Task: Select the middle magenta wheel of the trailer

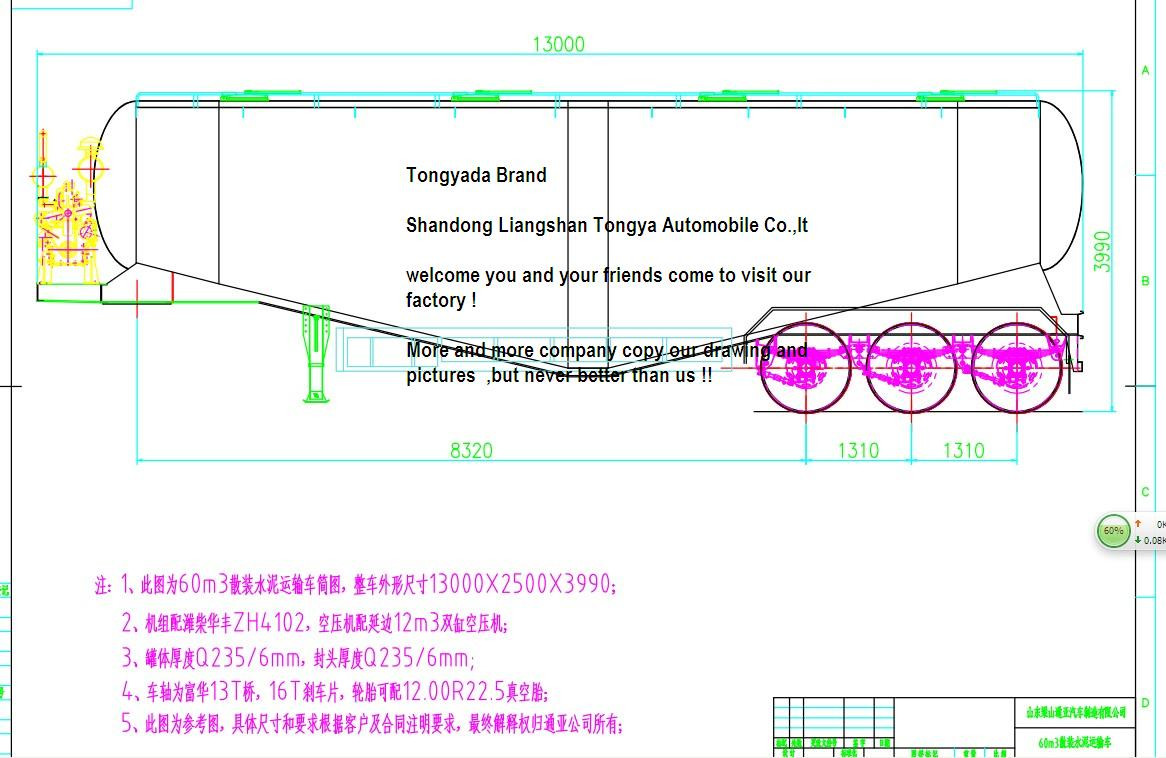Action: click(x=912, y=367)
